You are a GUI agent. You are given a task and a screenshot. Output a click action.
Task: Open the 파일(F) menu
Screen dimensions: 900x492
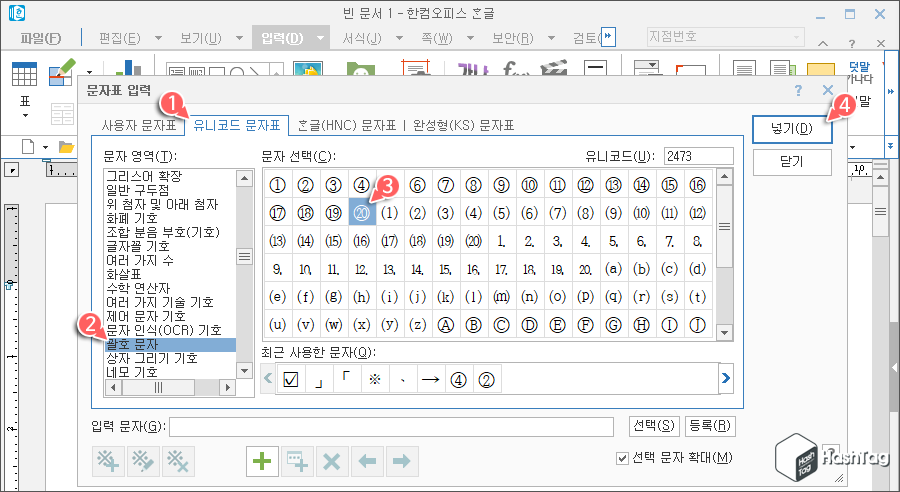point(41,38)
